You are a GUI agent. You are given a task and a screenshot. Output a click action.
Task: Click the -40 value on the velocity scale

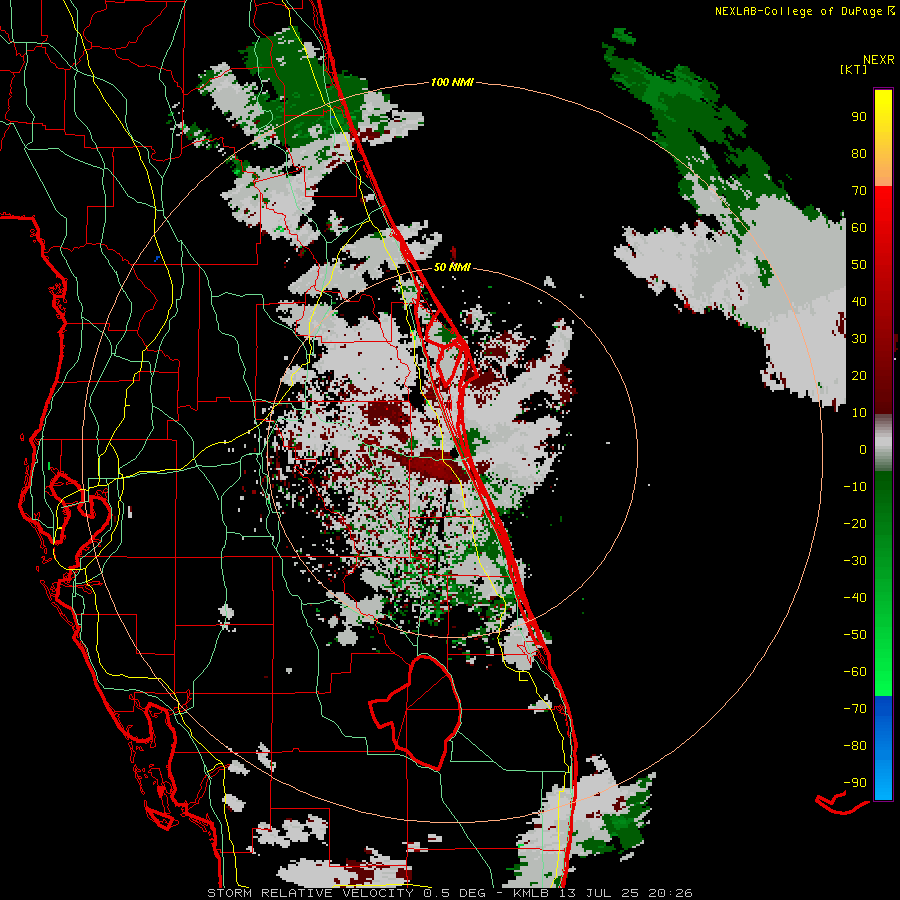(x=855, y=598)
